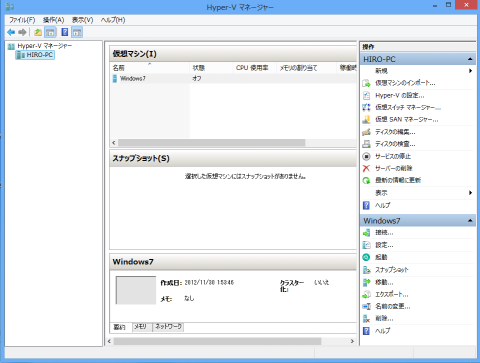Click 削除 action for Windows7

click(x=384, y=319)
